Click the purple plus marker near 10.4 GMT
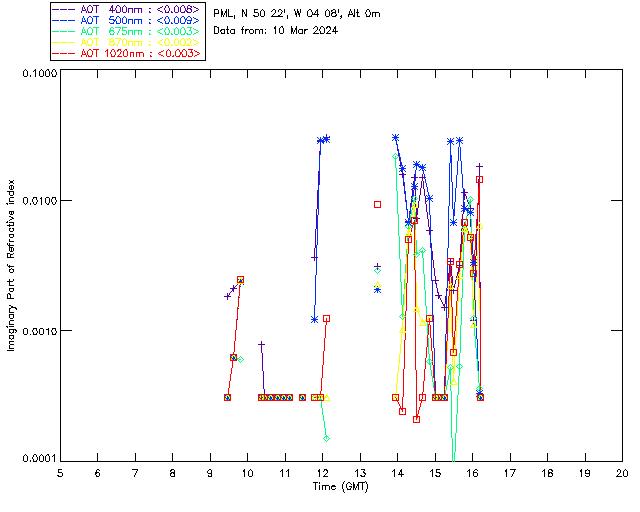The width and height of the screenshot is (640, 512). (262, 345)
